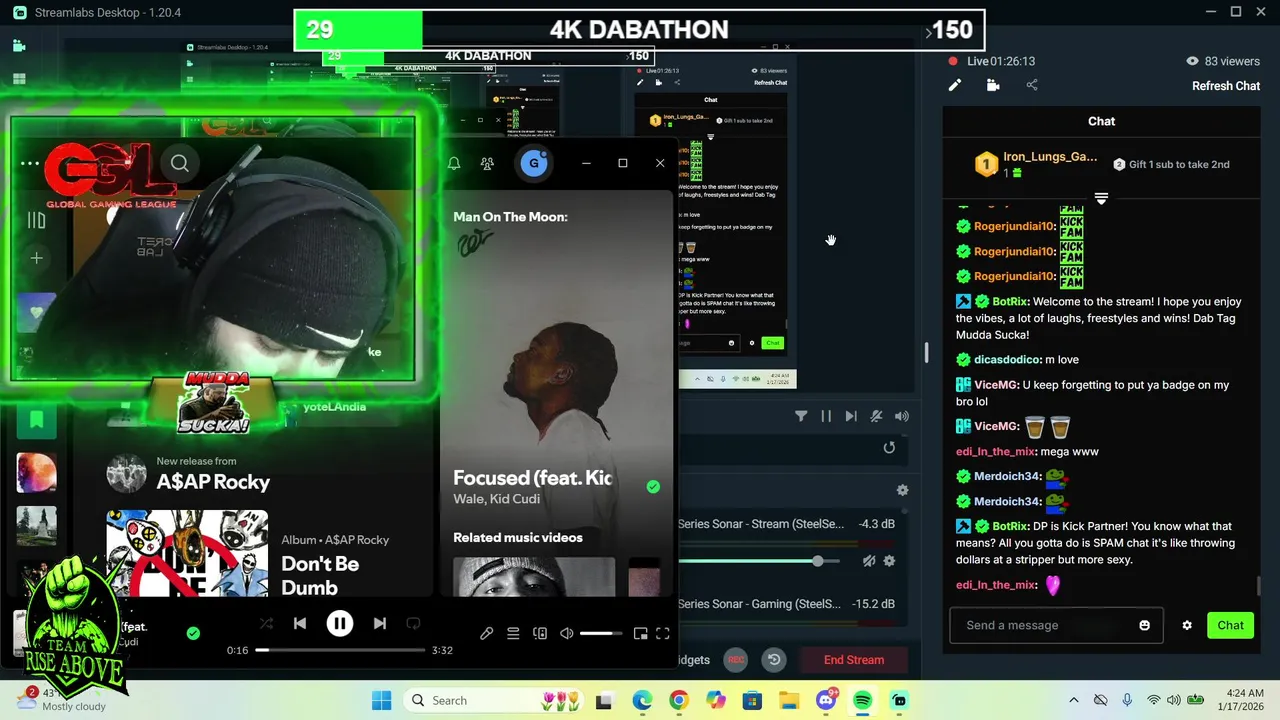
Task: Click the chat scrollbar
Action: (1259, 586)
